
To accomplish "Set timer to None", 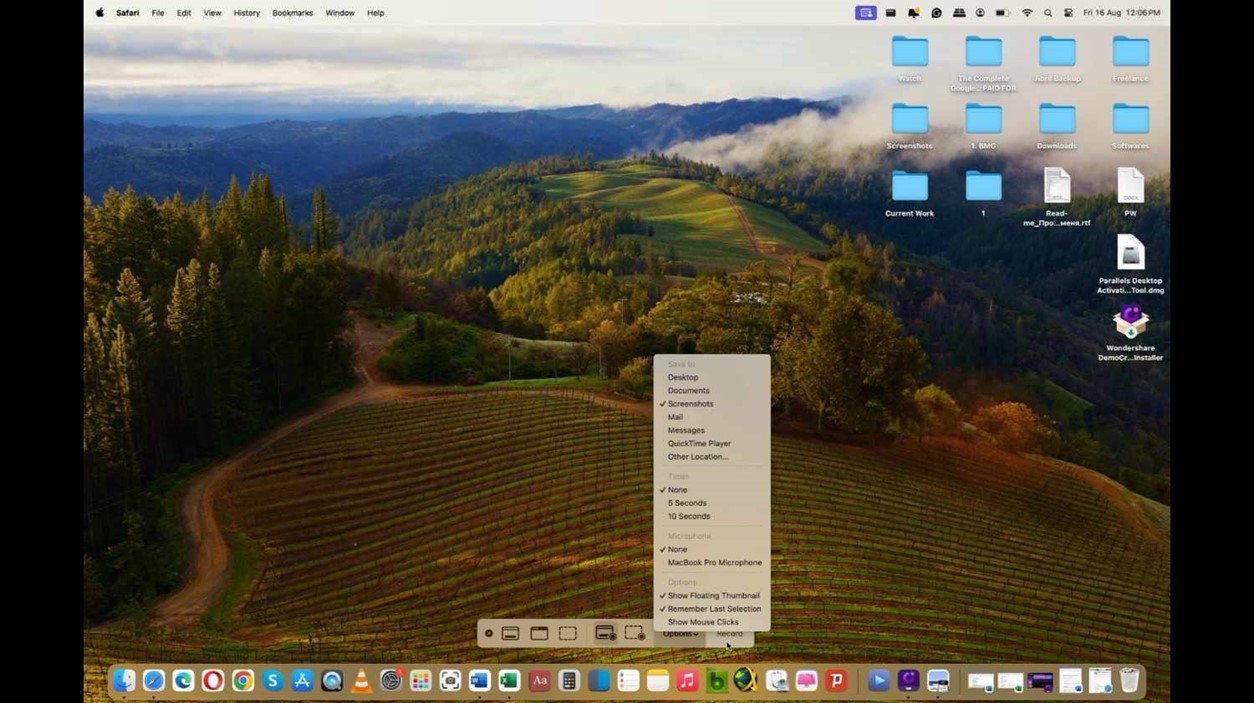I will (677, 490).
